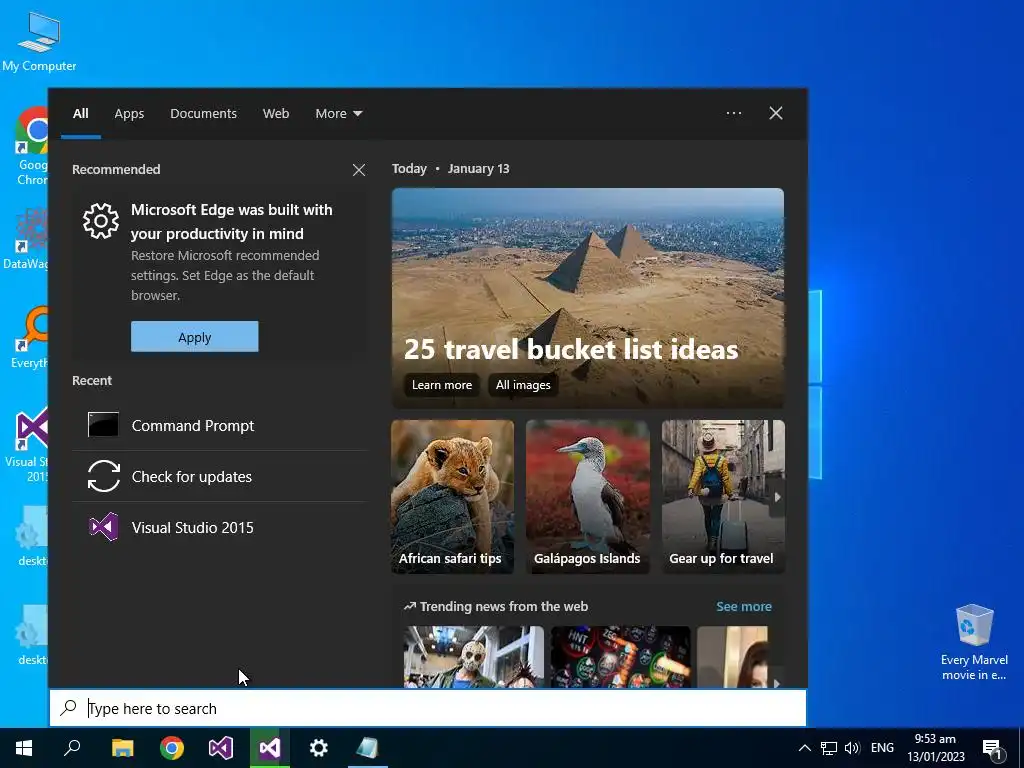
Task: Open Command Prompt from Recent
Action: [x=219, y=426]
